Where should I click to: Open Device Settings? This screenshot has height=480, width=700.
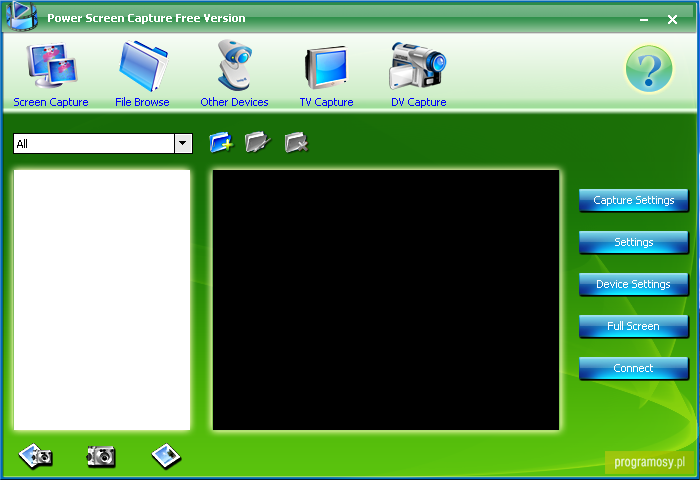tap(633, 284)
